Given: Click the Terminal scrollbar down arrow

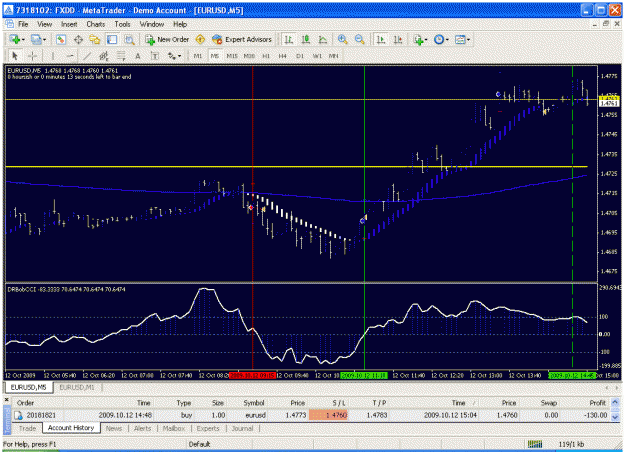Looking at the screenshot, I should pyautogui.click(x=615, y=417).
